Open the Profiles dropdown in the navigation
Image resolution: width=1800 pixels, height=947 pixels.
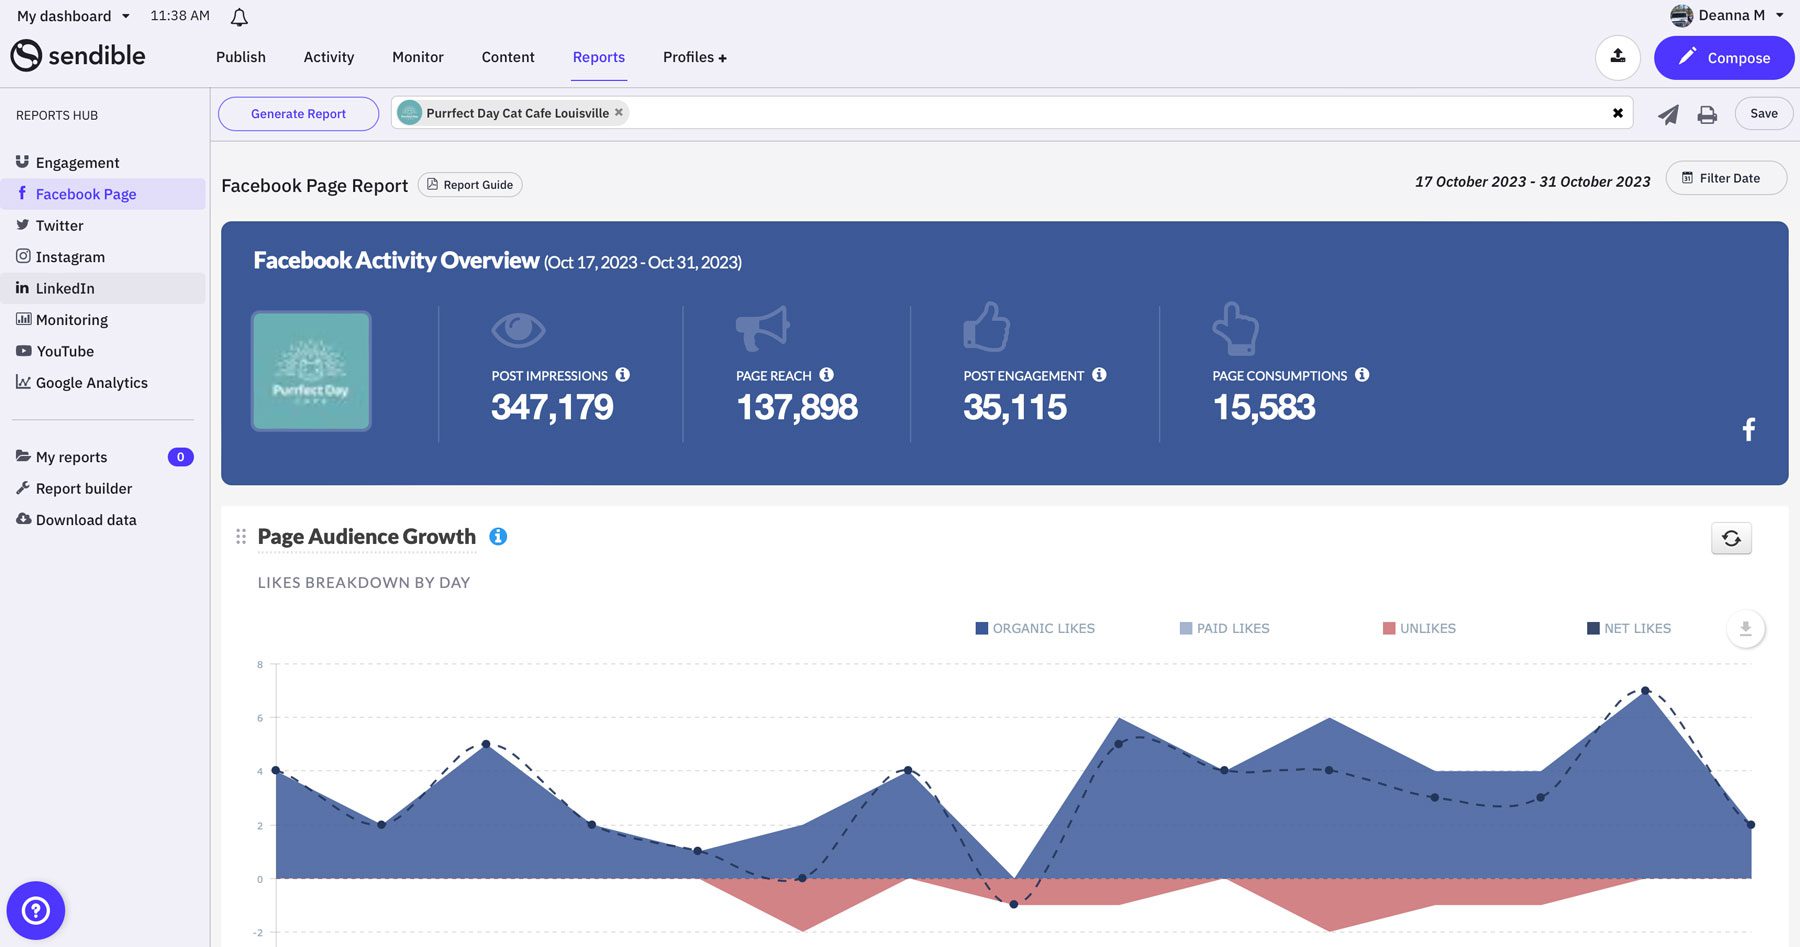click(x=694, y=57)
